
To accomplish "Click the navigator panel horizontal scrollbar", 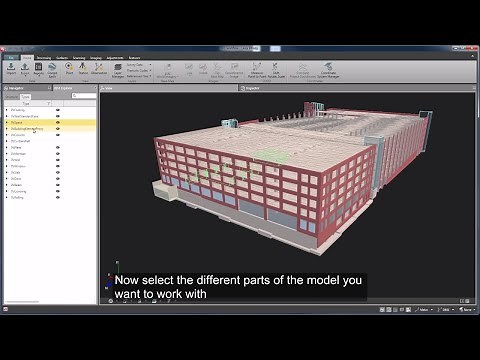I will [22, 301].
